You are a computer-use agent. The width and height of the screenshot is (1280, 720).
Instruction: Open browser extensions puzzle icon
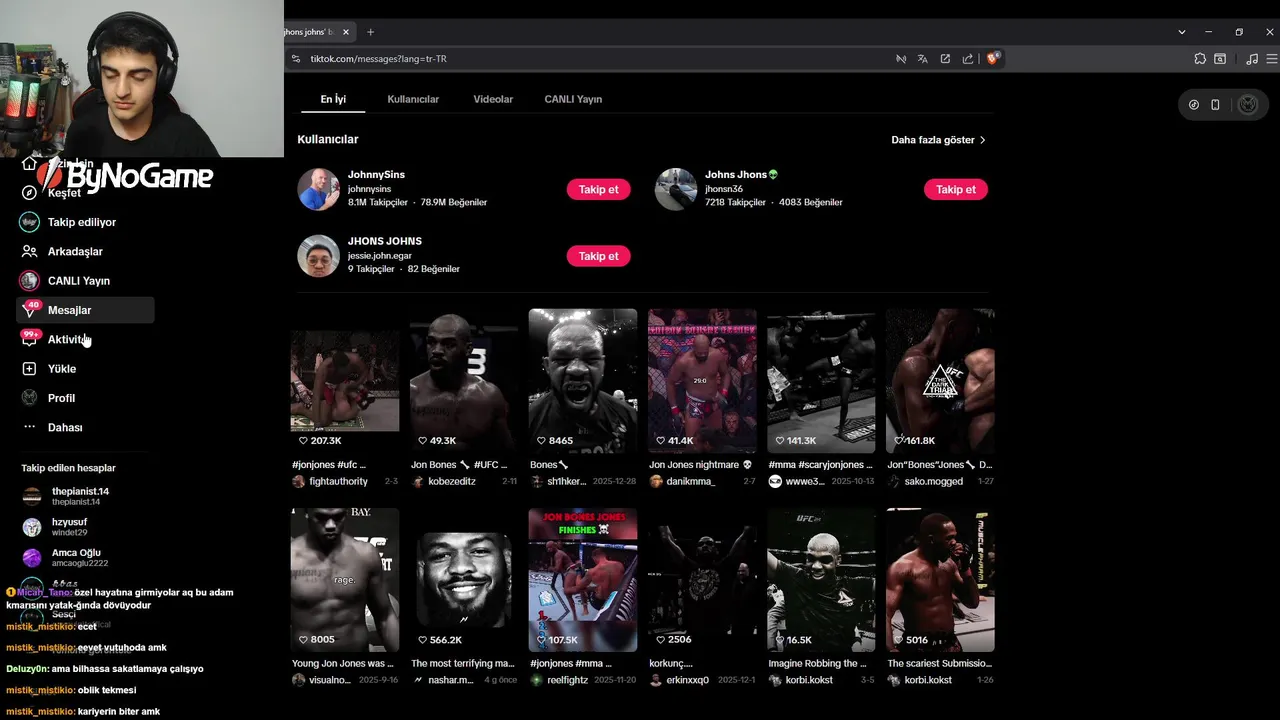tap(1200, 59)
